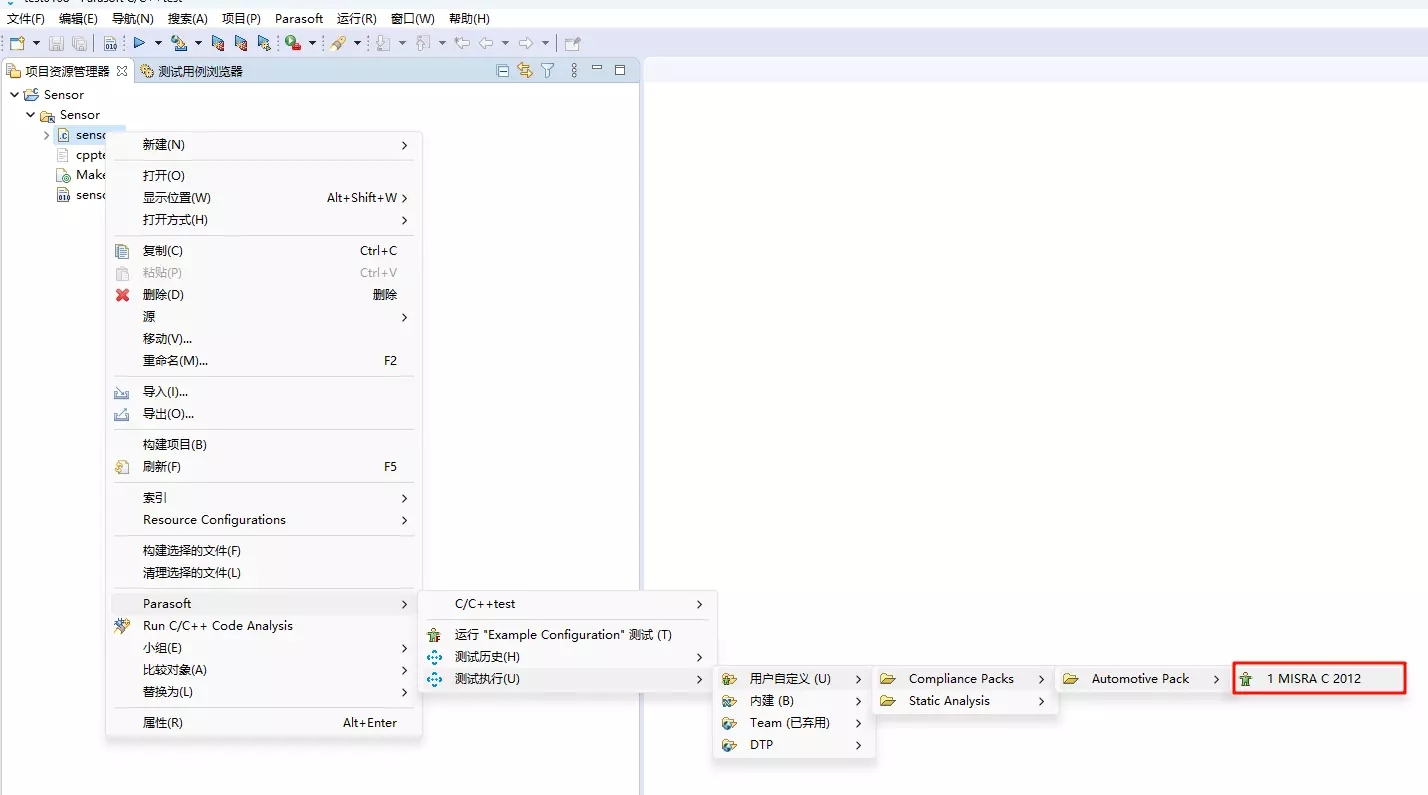The image size is (1428, 795).
Task: Select 1 MISRA C 2012 test configuration
Action: (x=1313, y=679)
